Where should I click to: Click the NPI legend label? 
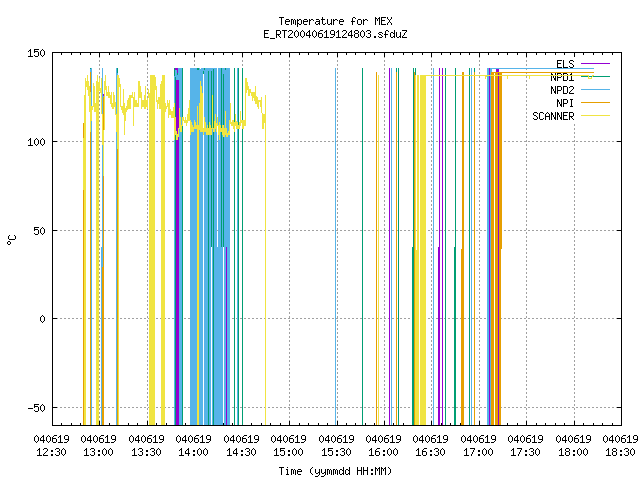[565, 103]
